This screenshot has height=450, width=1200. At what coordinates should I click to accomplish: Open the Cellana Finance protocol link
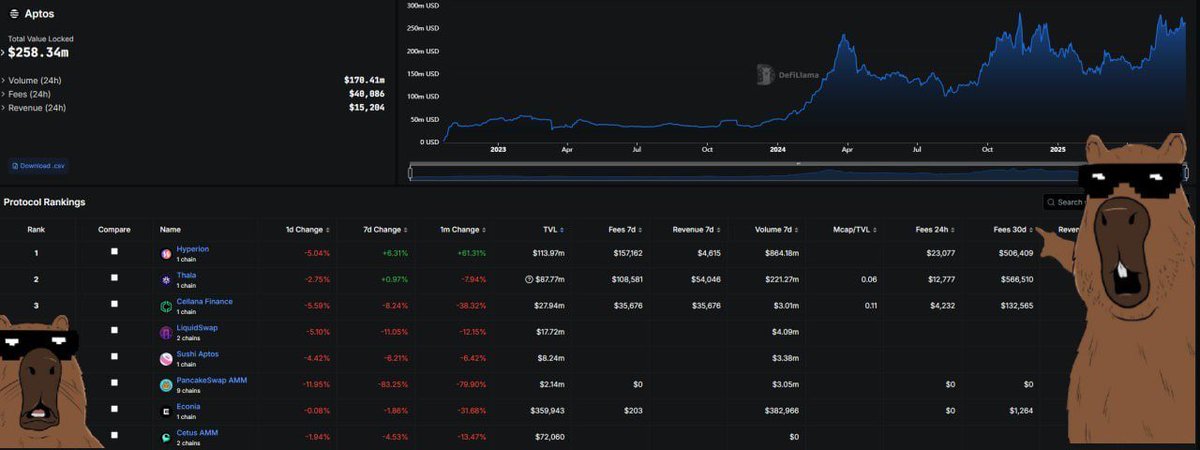[x=204, y=301]
